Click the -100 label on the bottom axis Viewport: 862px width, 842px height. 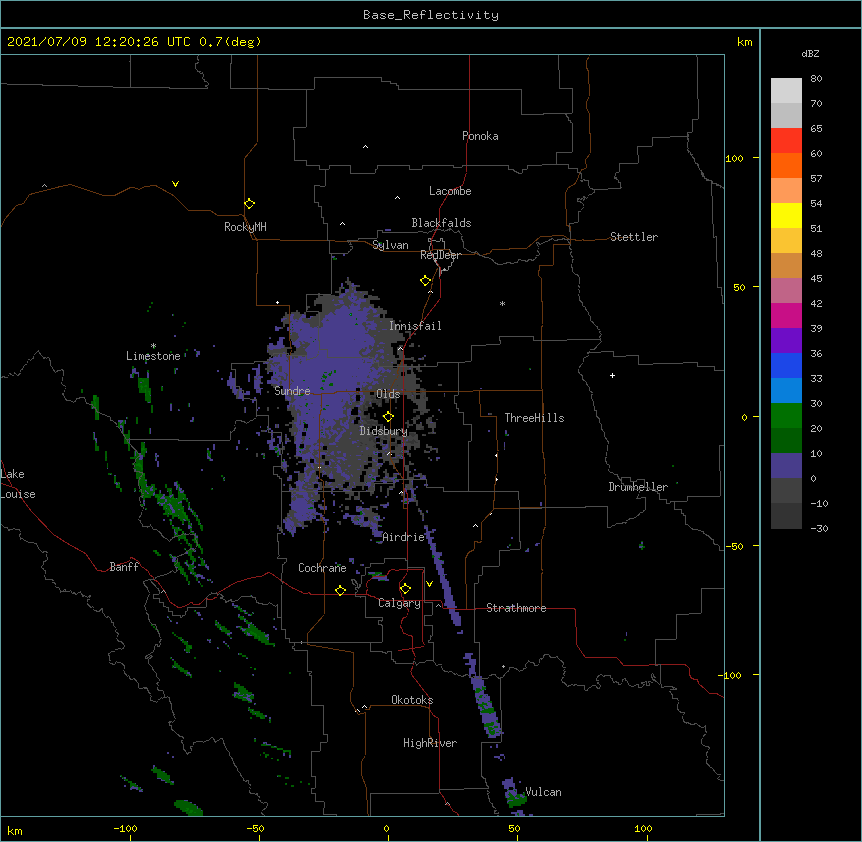point(126,828)
